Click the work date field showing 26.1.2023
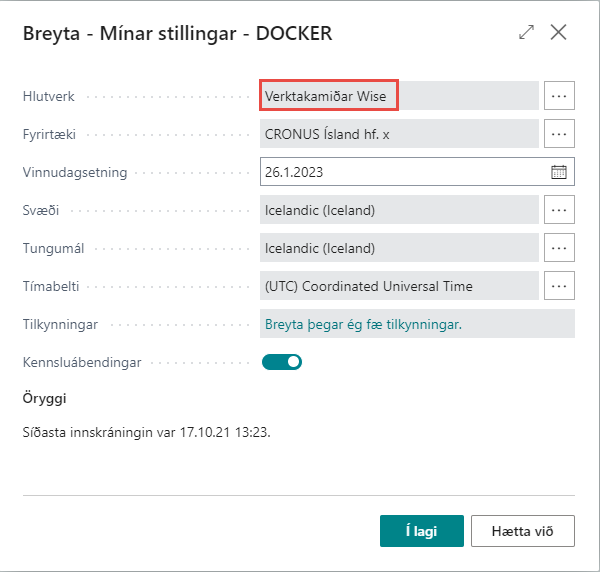Image resolution: width=600 pixels, height=572 pixels. 400,172
